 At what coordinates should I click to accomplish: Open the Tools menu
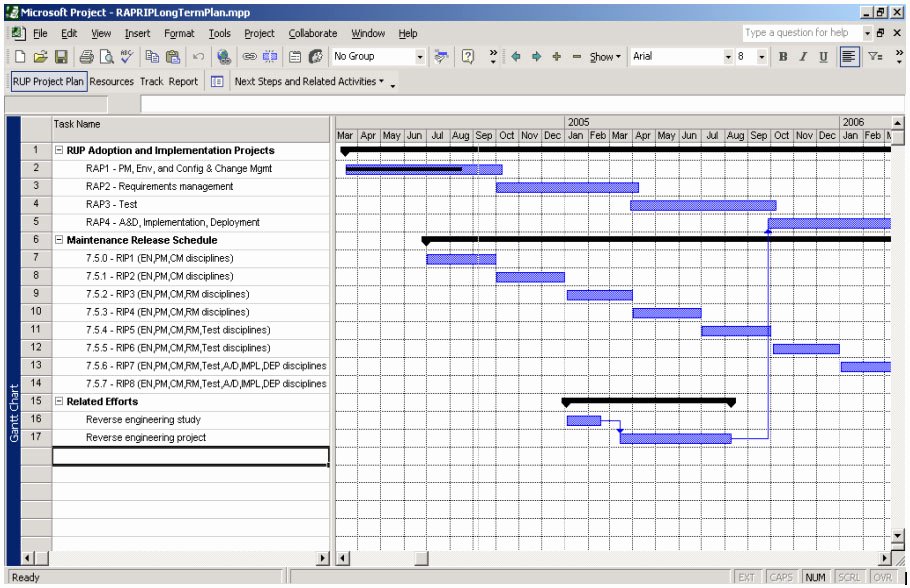coord(219,33)
